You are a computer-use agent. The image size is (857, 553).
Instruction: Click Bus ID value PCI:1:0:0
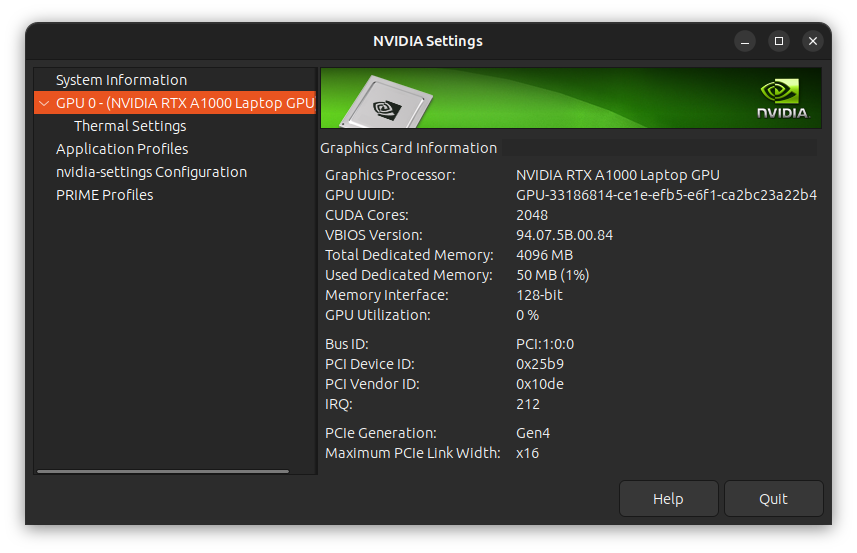click(x=545, y=344)
